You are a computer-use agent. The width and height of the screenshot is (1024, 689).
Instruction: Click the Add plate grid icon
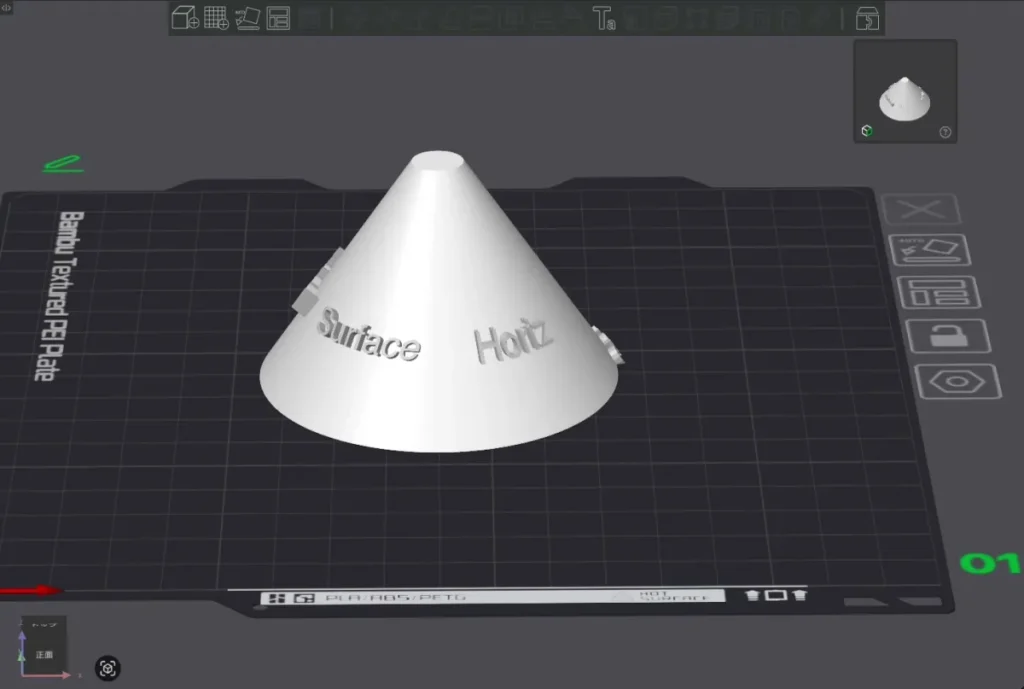click(x=216, y=18)
